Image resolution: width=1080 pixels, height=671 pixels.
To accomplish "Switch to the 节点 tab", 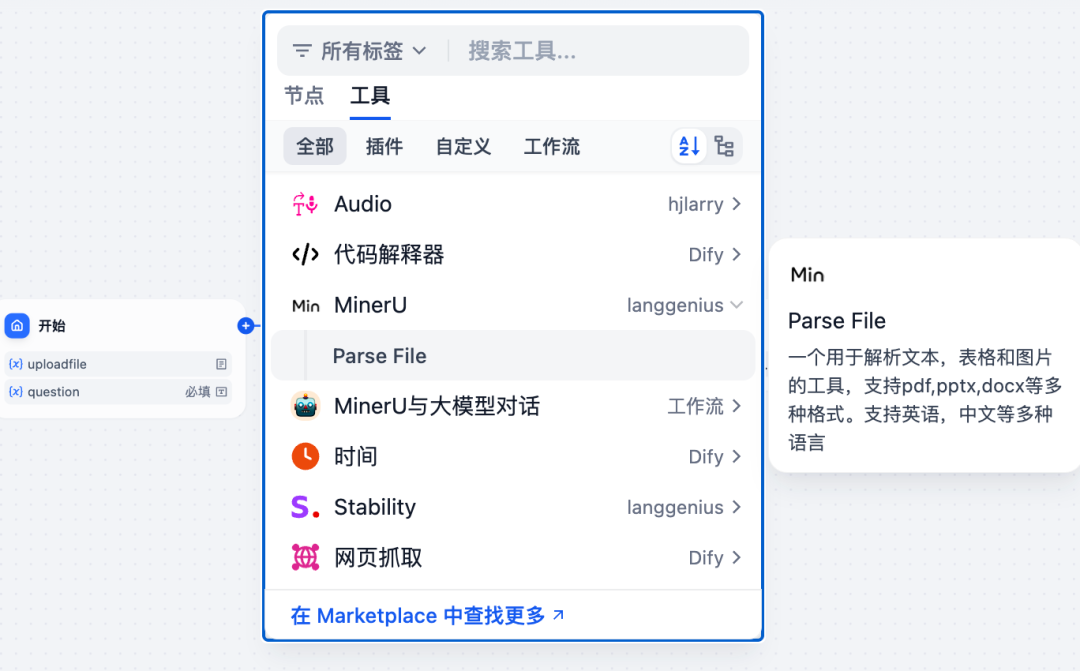I will [x=304, y=95].
